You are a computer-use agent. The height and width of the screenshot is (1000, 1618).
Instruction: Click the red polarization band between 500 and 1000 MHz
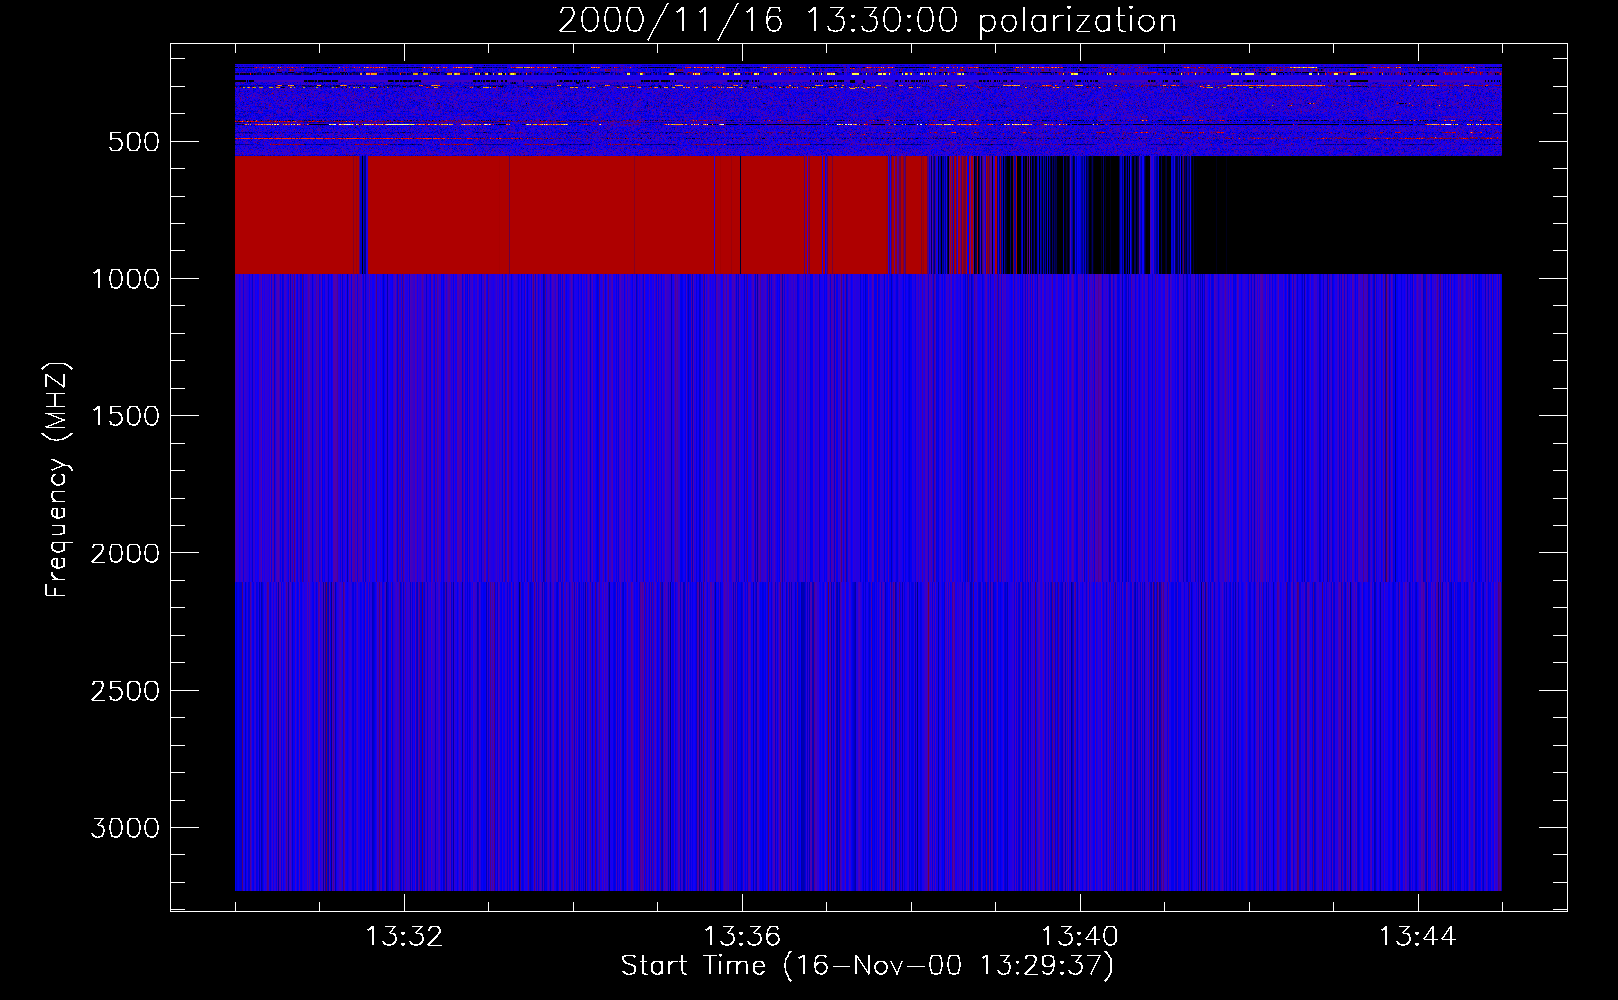point(582,214)
